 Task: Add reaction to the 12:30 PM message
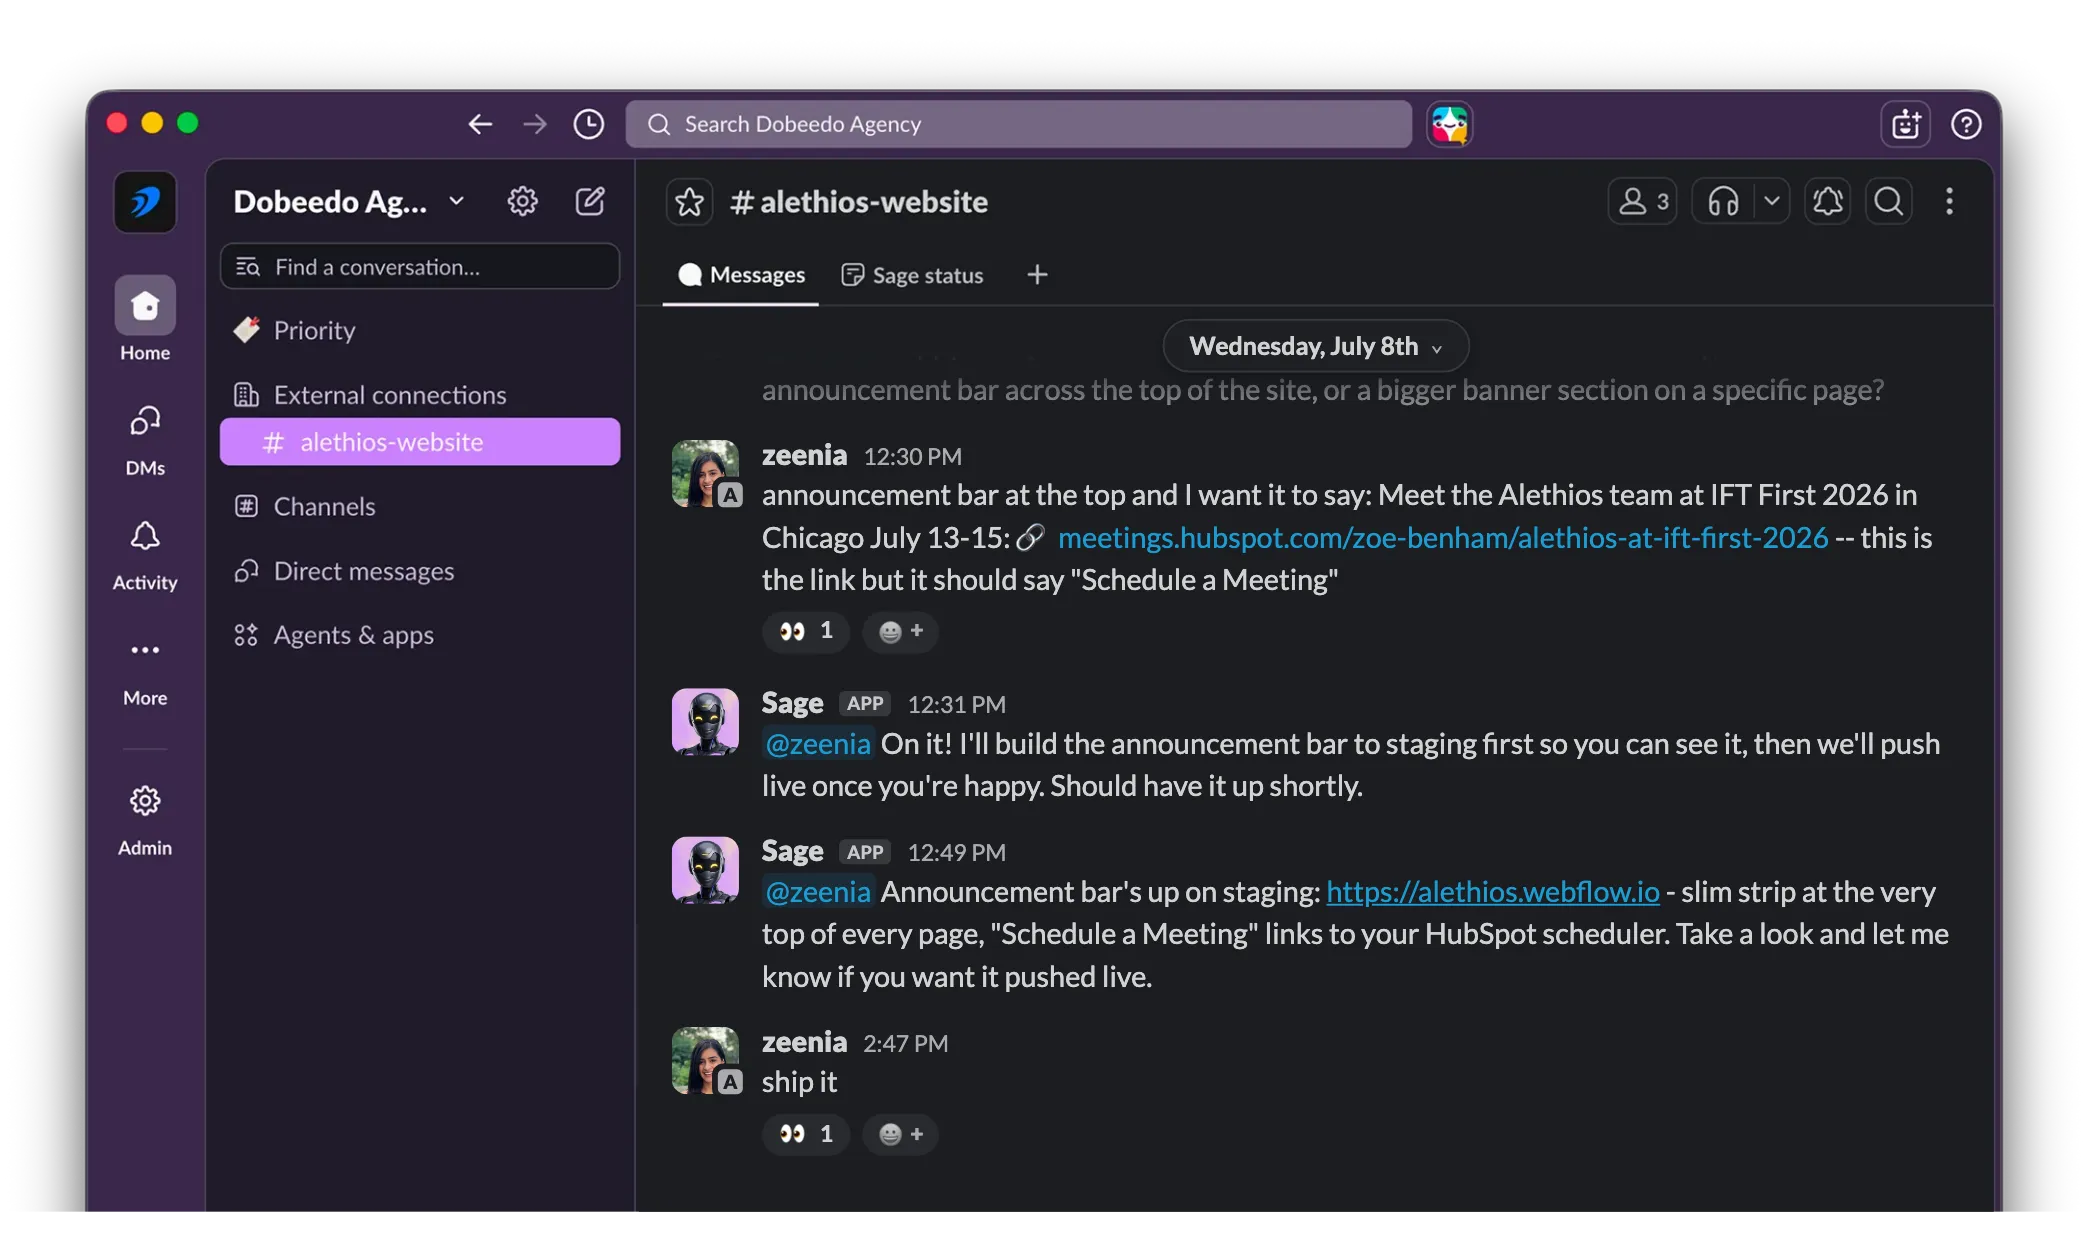point(900,631)
